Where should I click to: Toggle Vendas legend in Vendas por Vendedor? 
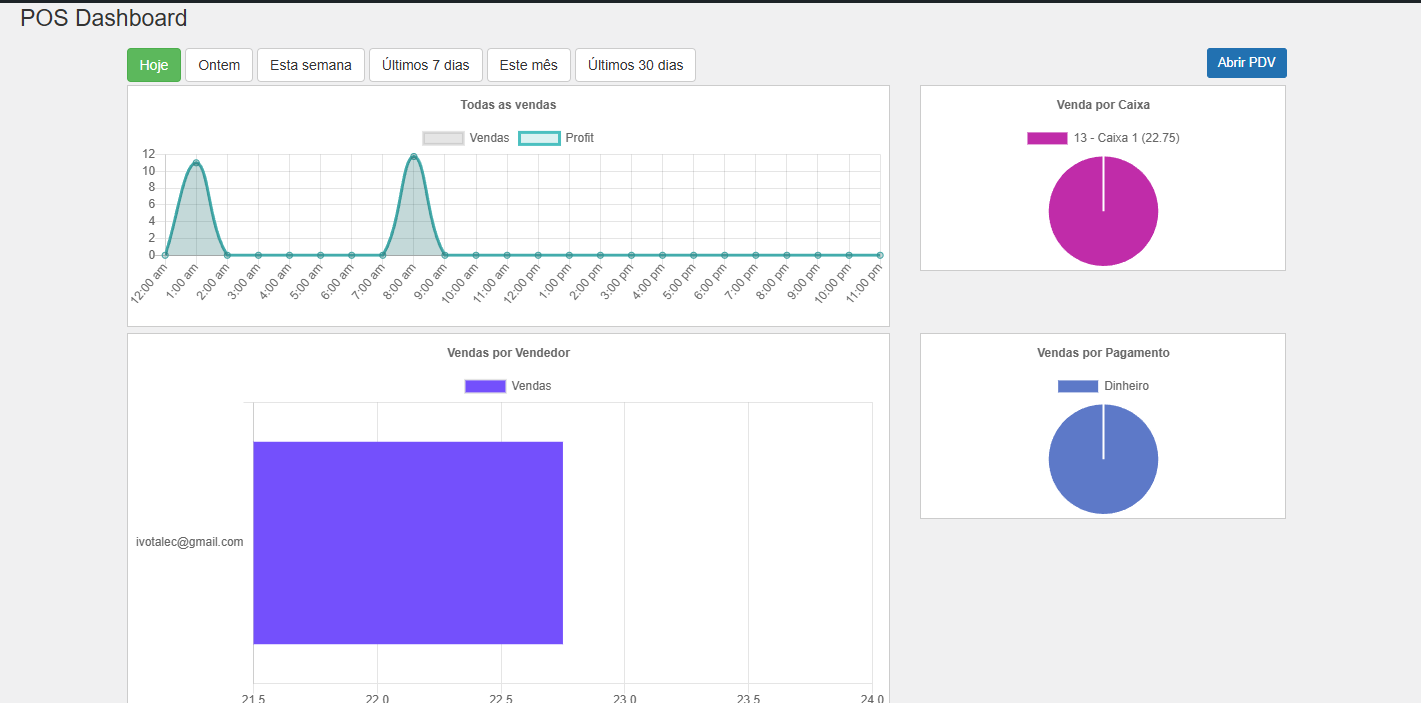[508, 386]
